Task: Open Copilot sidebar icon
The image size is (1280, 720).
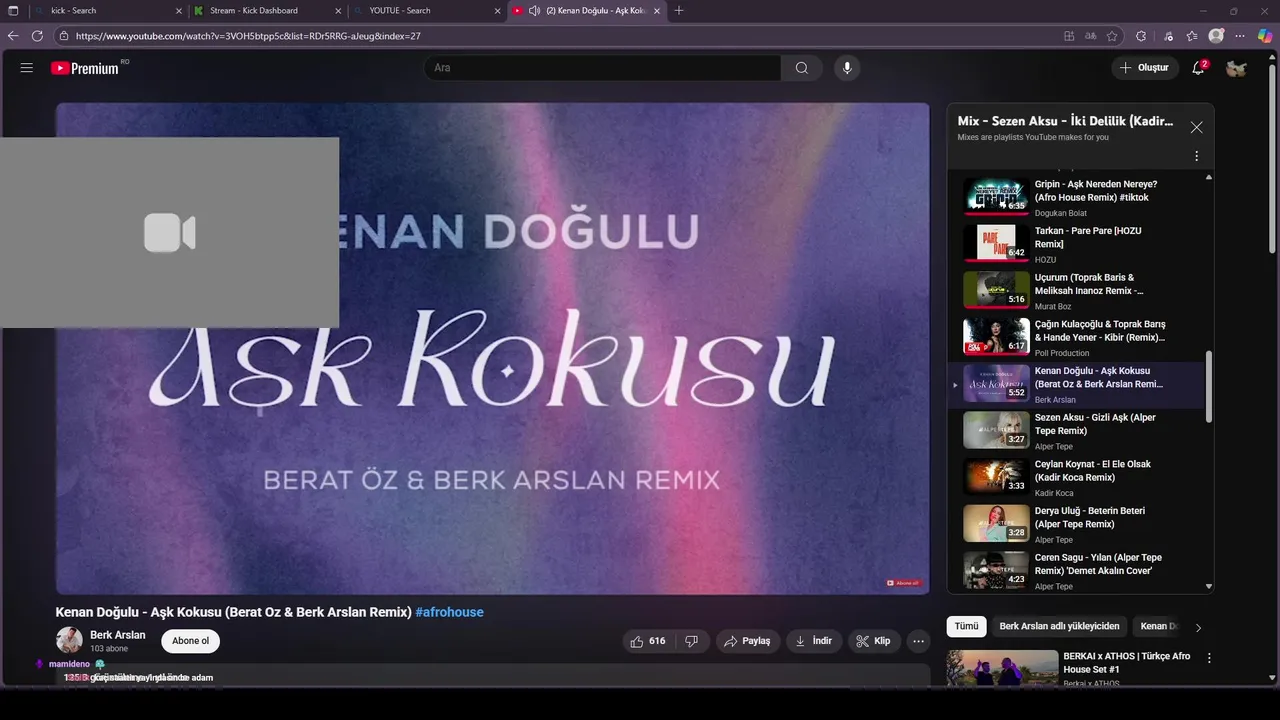Action: point(1265,36)
